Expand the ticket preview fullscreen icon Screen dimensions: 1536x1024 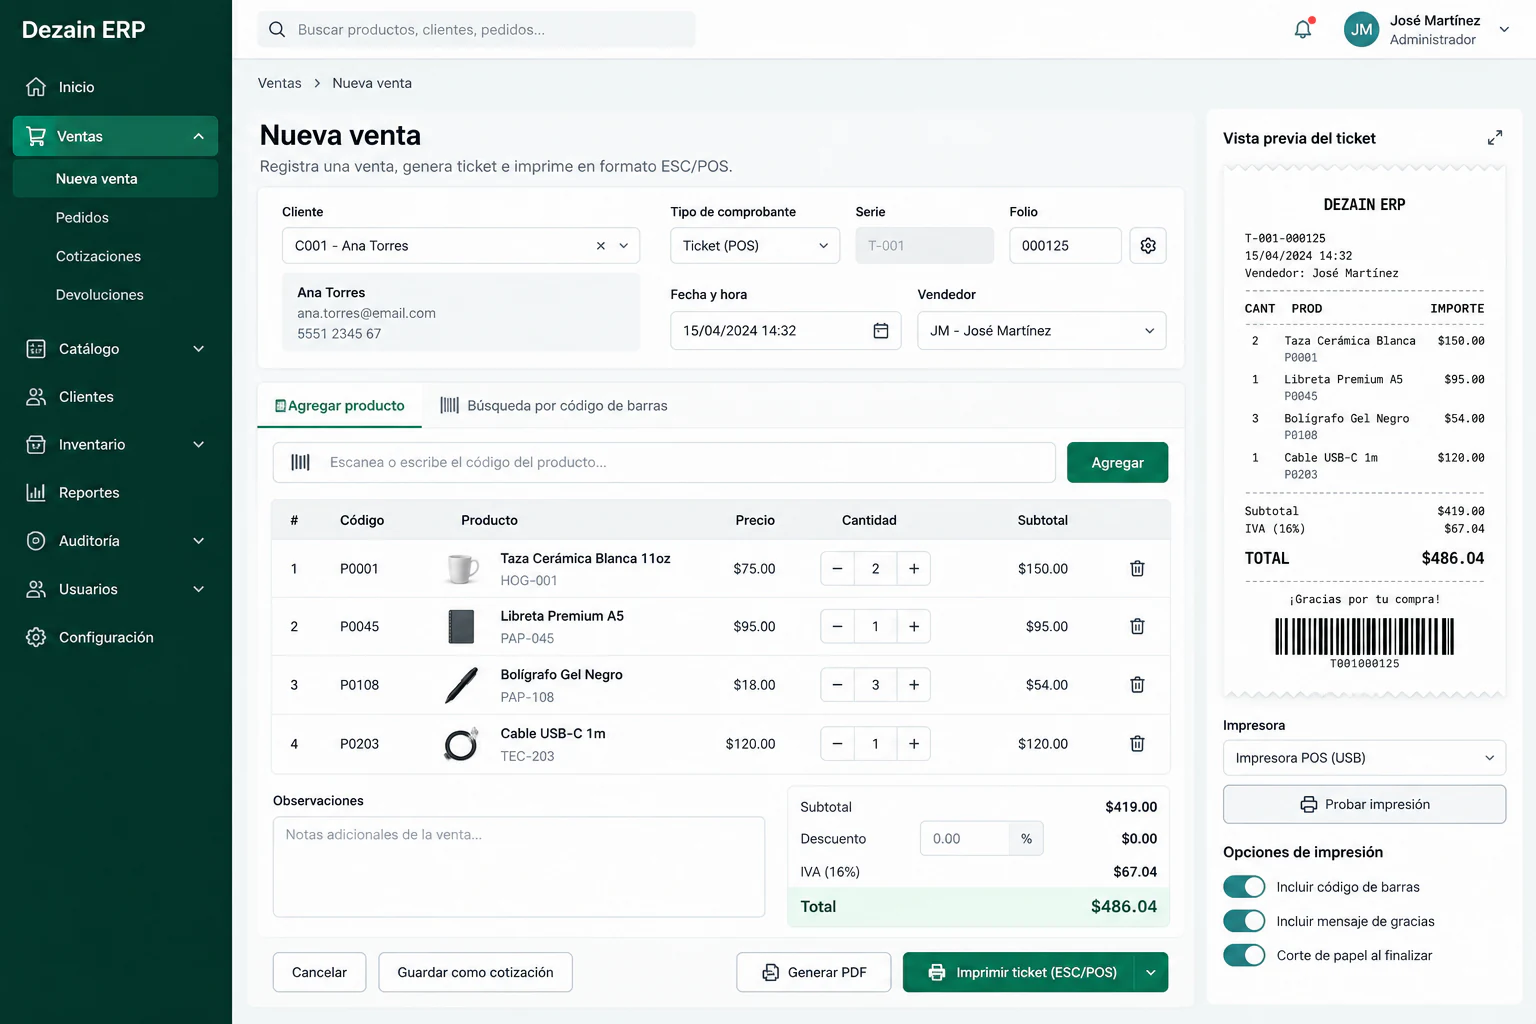[x=1494, y=138]
